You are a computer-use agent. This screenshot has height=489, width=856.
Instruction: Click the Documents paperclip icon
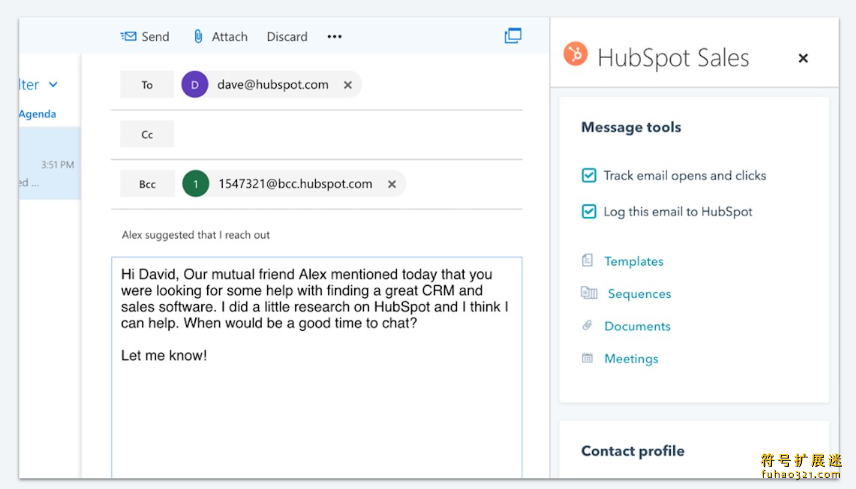click(587, 325)
